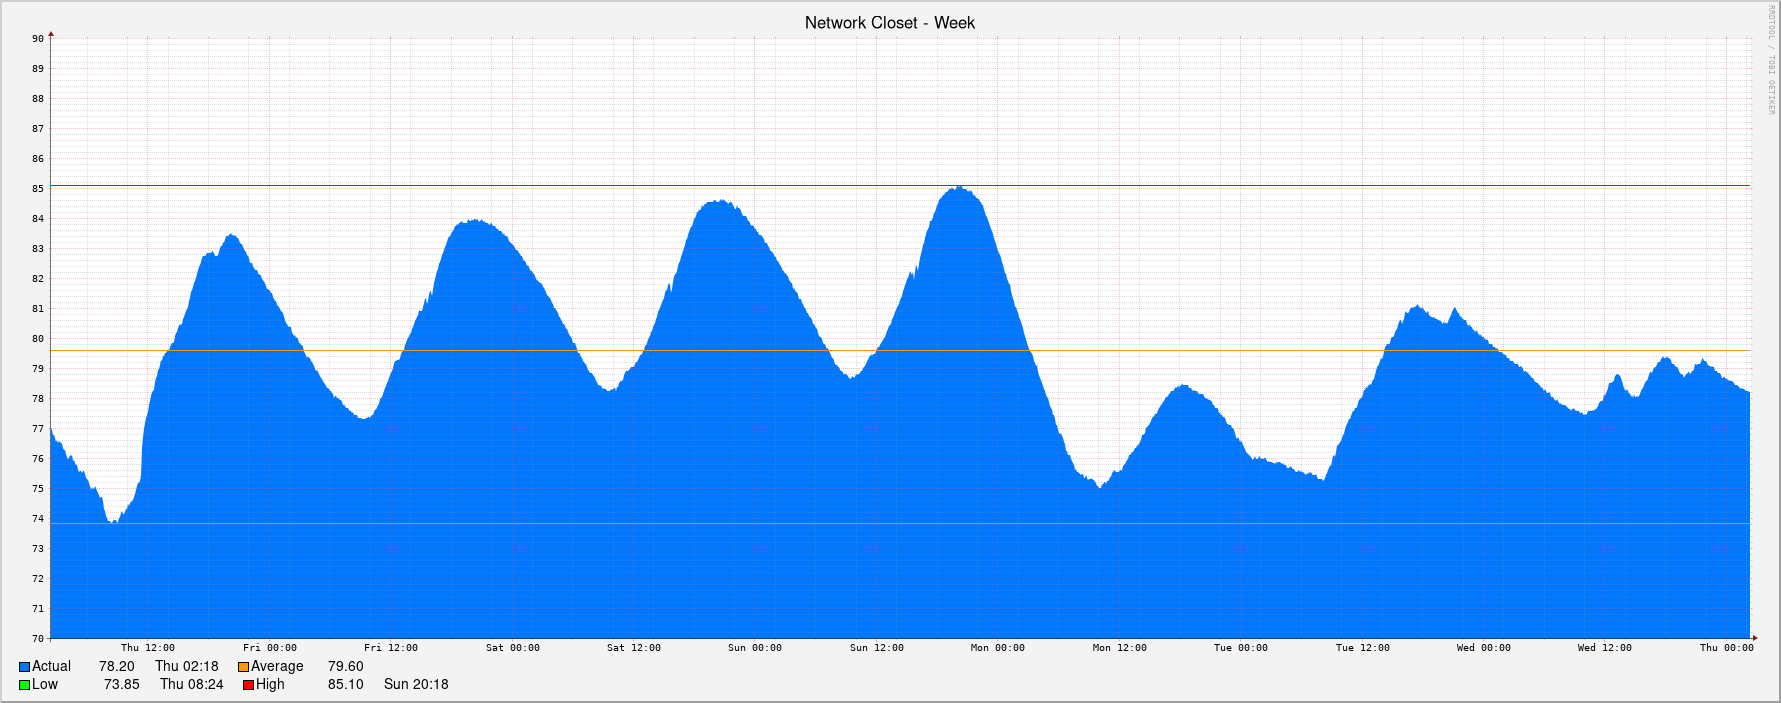The width and height of the screenshot is (1781, 703).
Task: Click the 70 label on the y-axis
Action: [x=38, y=639]
